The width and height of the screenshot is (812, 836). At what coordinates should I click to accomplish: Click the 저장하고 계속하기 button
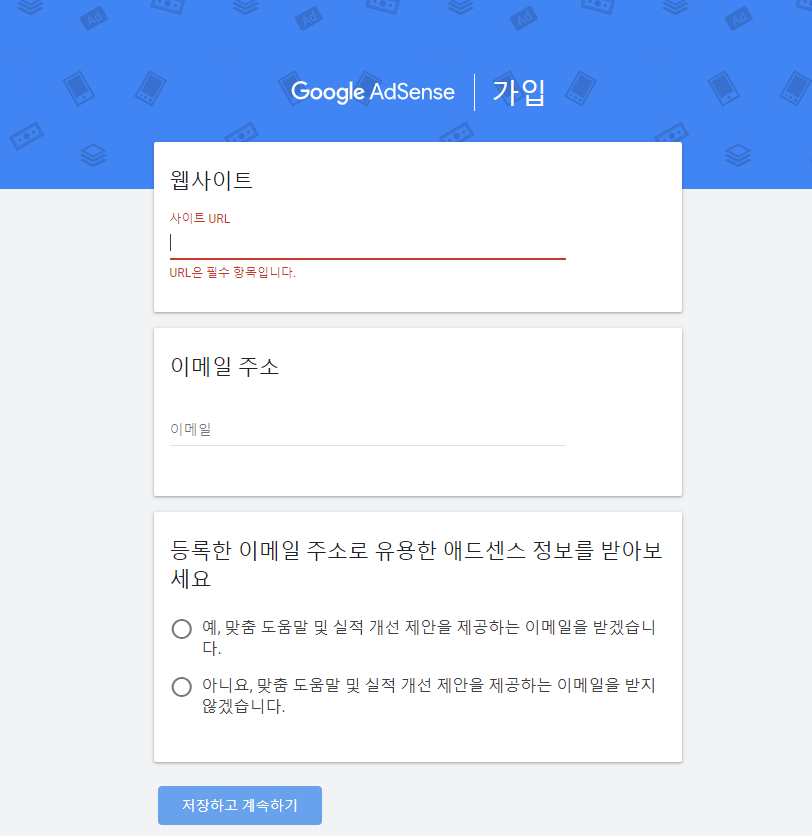(240, 805)
